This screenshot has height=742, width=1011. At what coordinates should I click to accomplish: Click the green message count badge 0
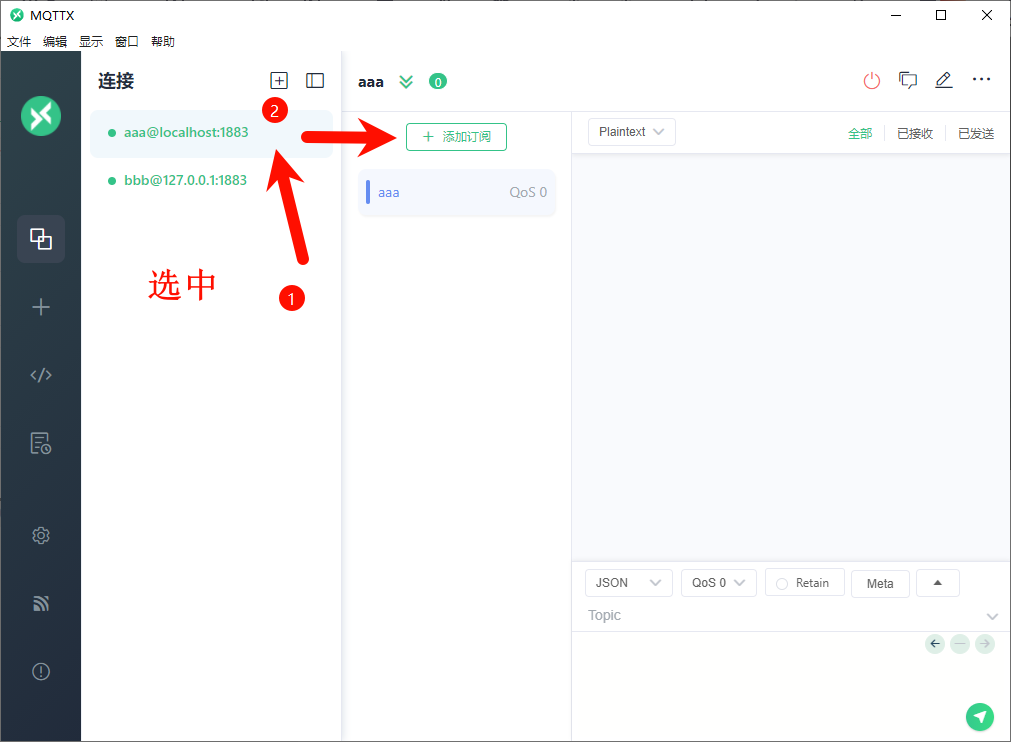(x=438, y=82)
